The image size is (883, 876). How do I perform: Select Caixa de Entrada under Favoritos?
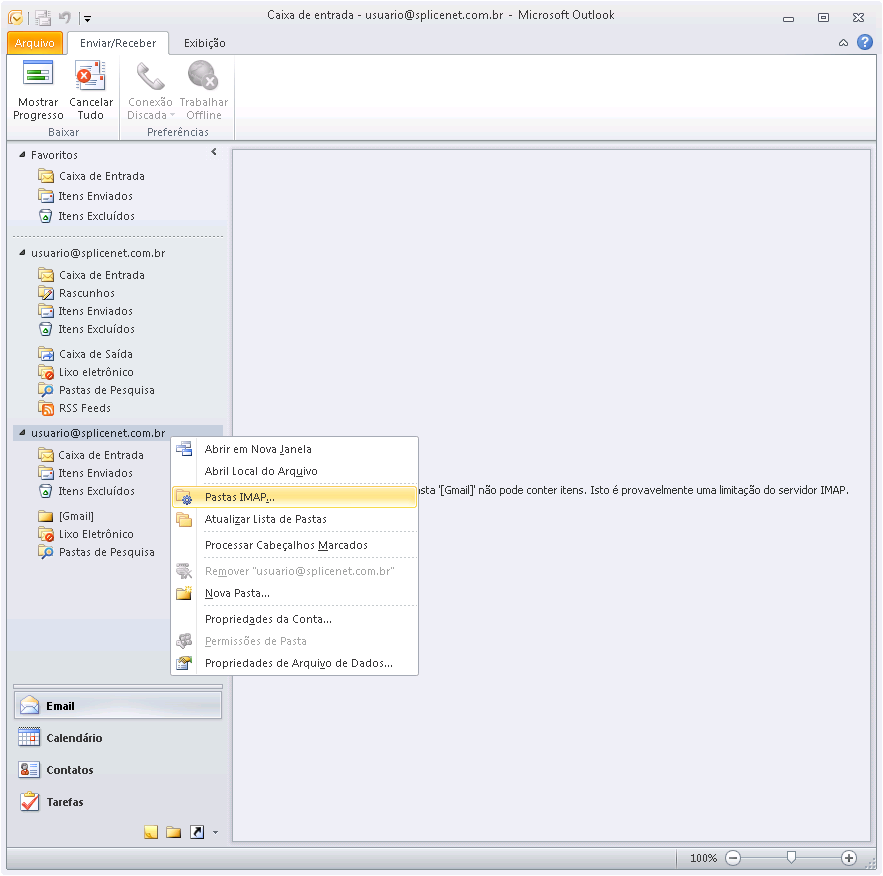[x=101, y=176]
